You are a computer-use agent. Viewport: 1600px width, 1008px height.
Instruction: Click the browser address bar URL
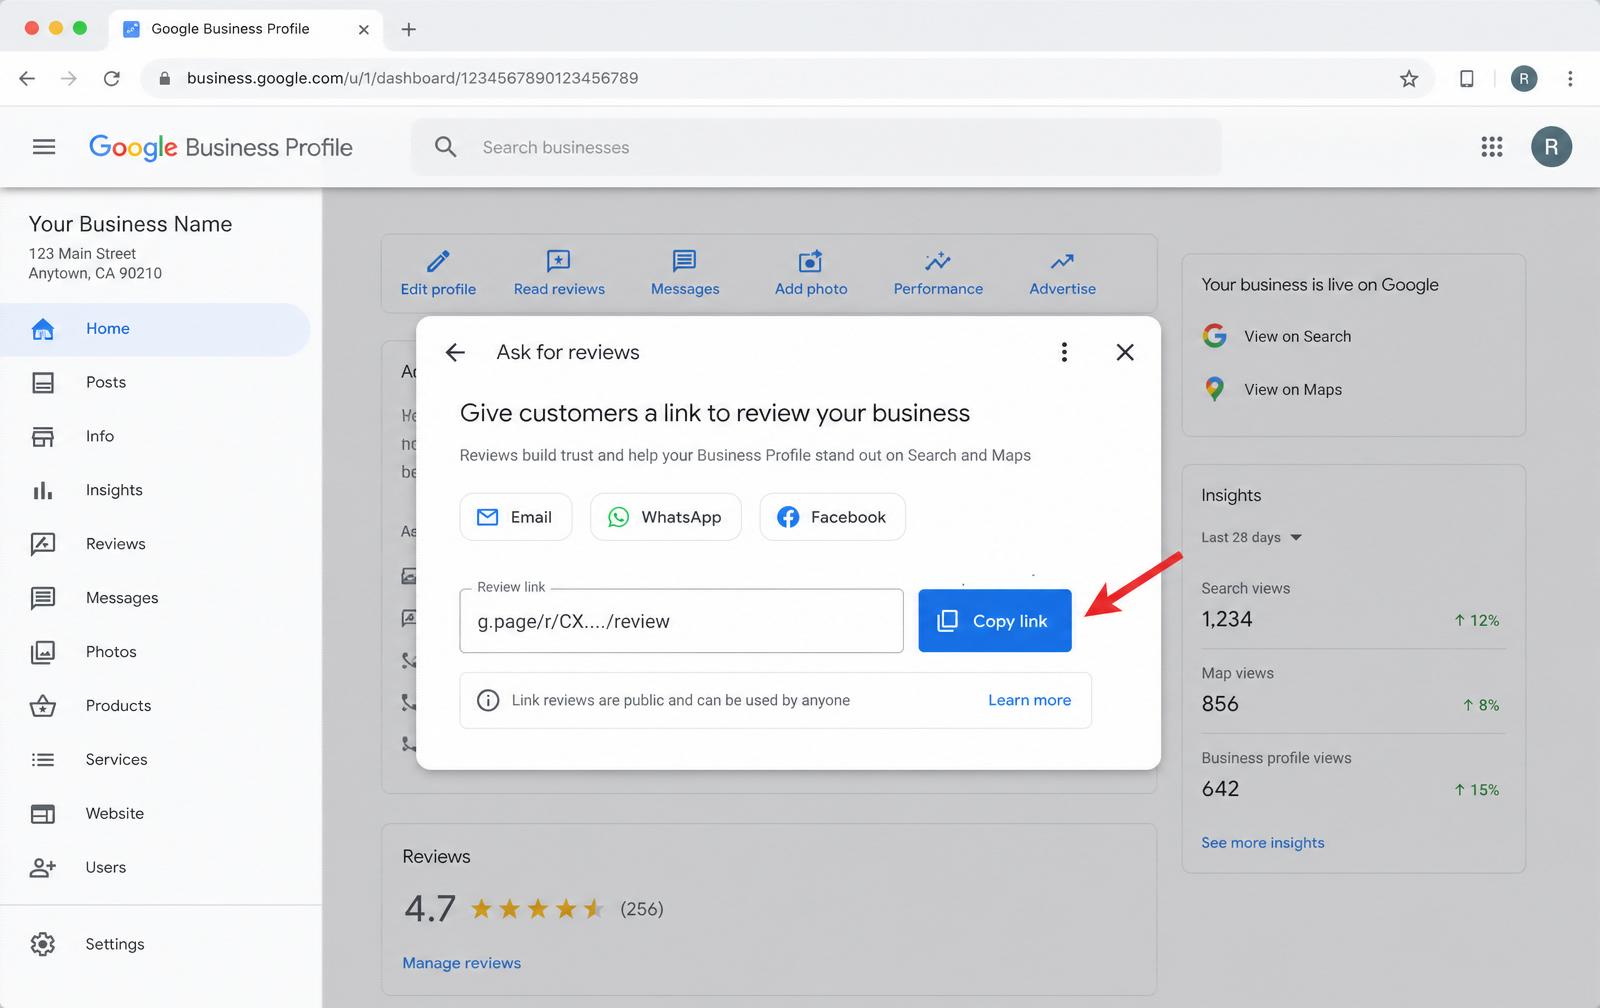point(412,78)
